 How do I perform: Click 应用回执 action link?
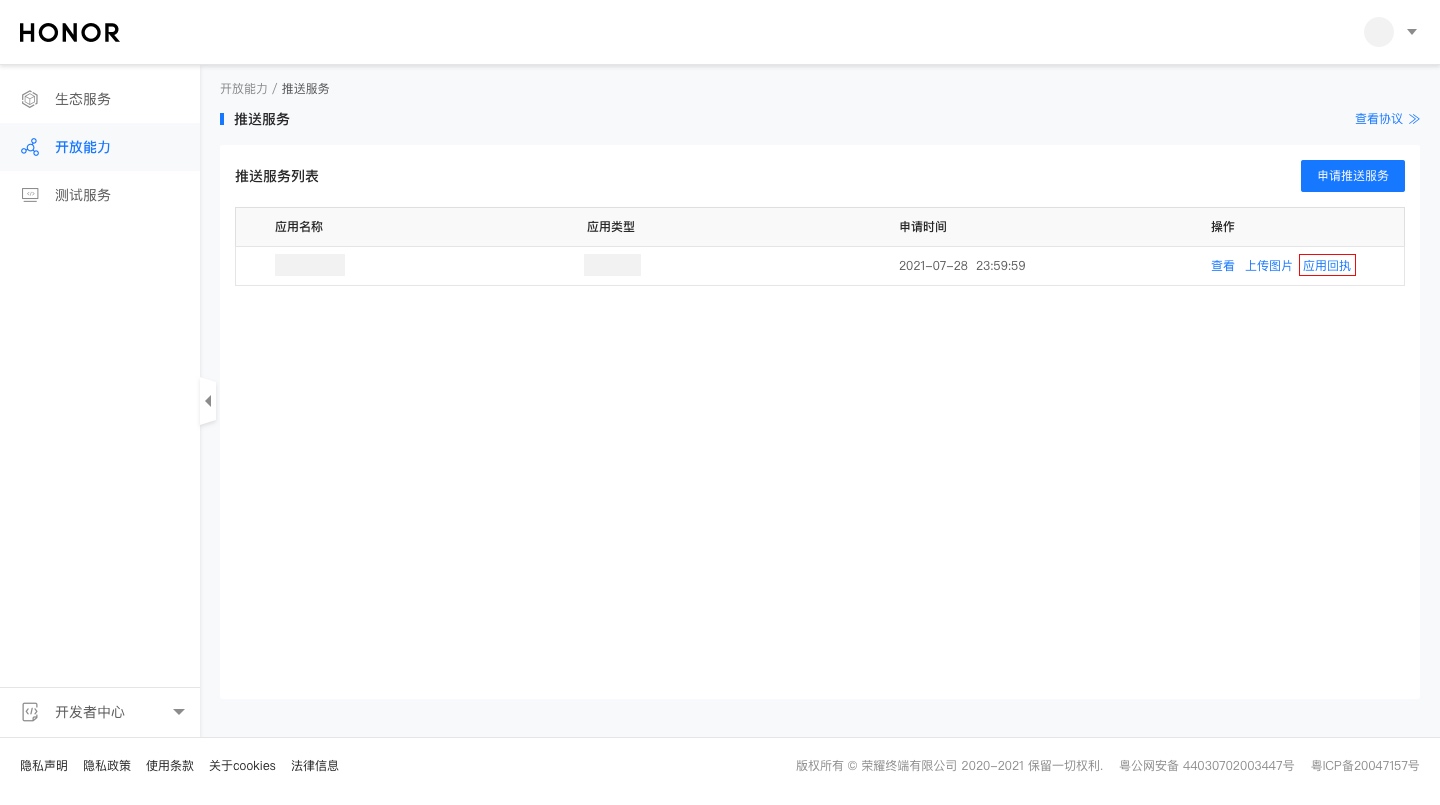click(1327, 266)
